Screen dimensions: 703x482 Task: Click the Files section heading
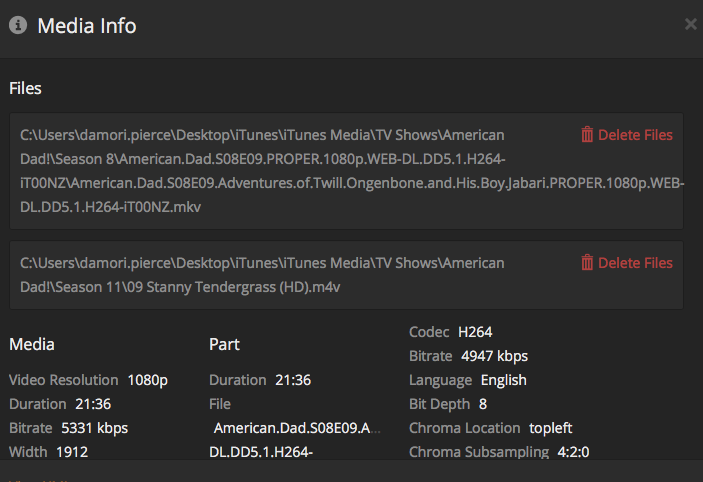click(x=25, y=88)
